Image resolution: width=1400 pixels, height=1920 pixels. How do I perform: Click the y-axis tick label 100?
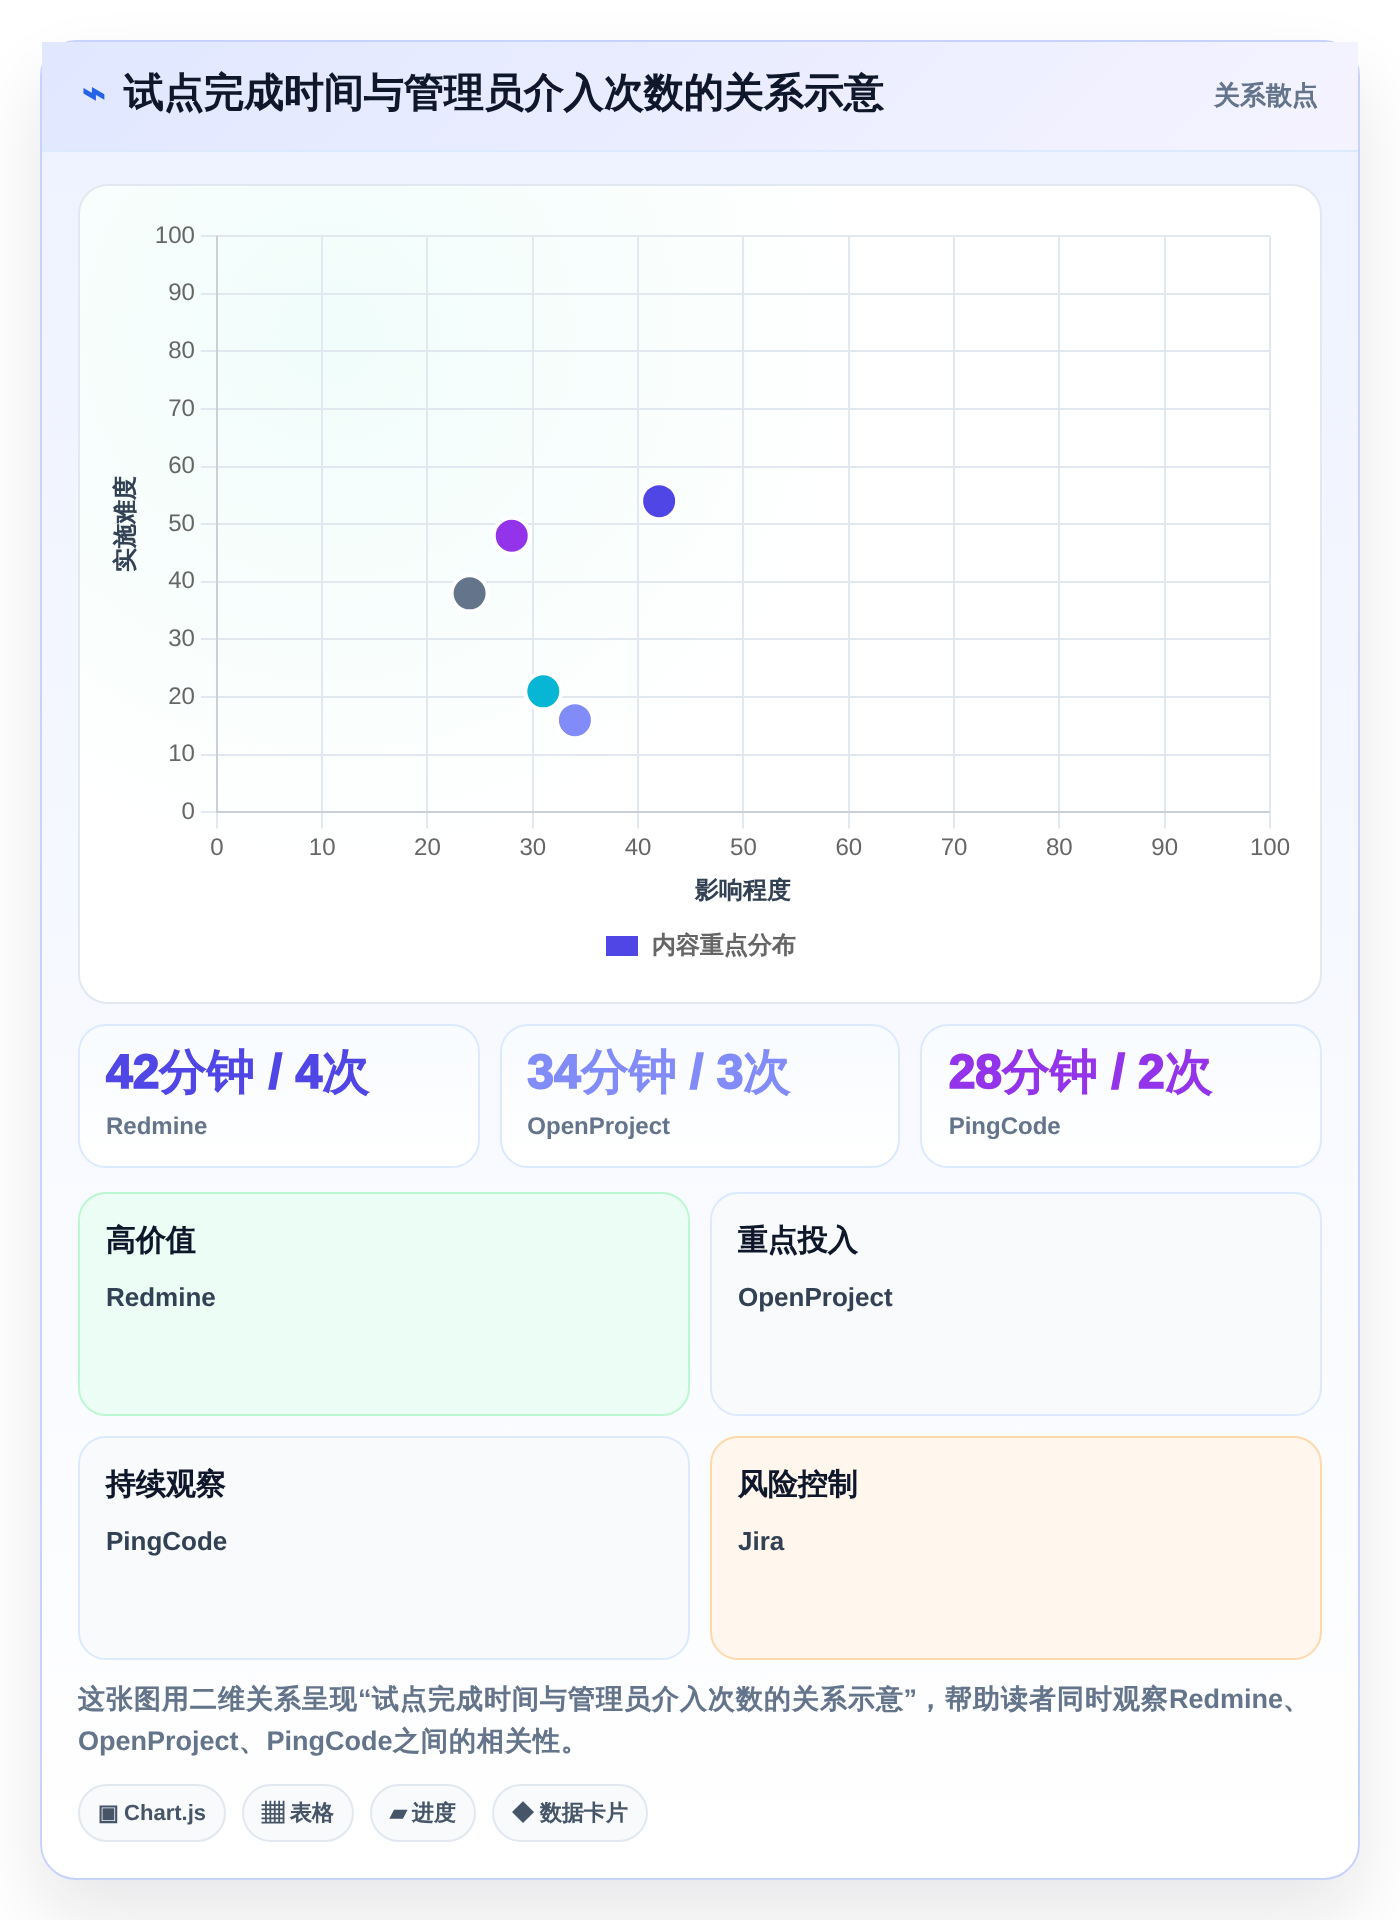click(x=174, y=235)
